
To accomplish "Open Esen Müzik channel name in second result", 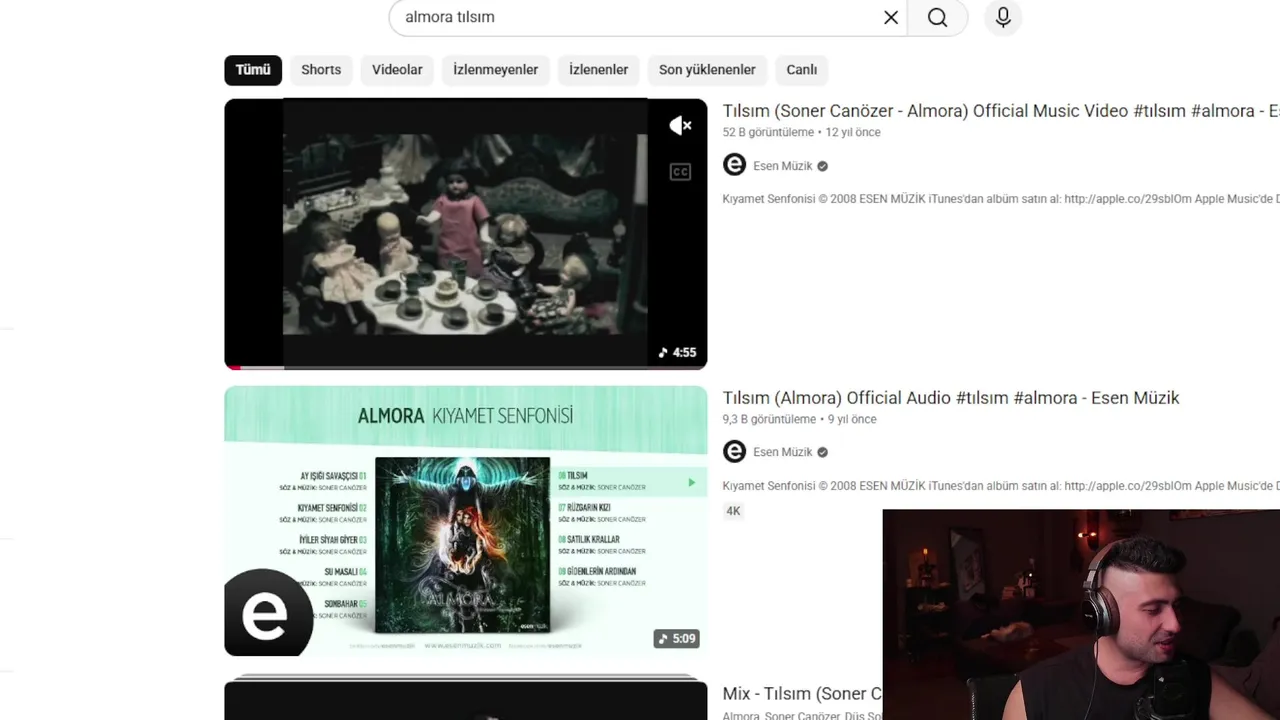I will 782,452.
